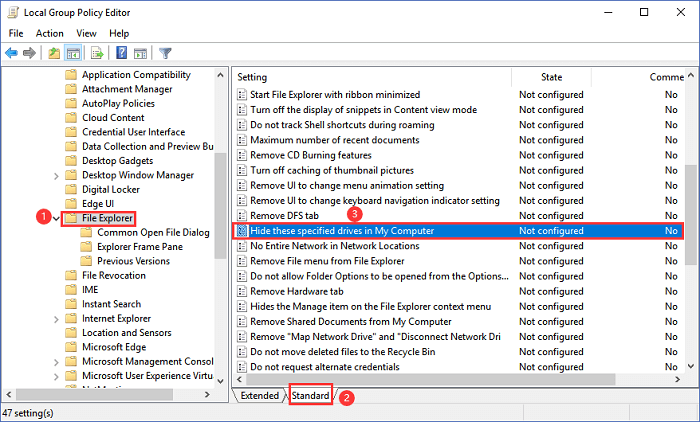This screenshot has width=700, height=422.
Task: Switch to the Extended tab
Action: (260, 396)
